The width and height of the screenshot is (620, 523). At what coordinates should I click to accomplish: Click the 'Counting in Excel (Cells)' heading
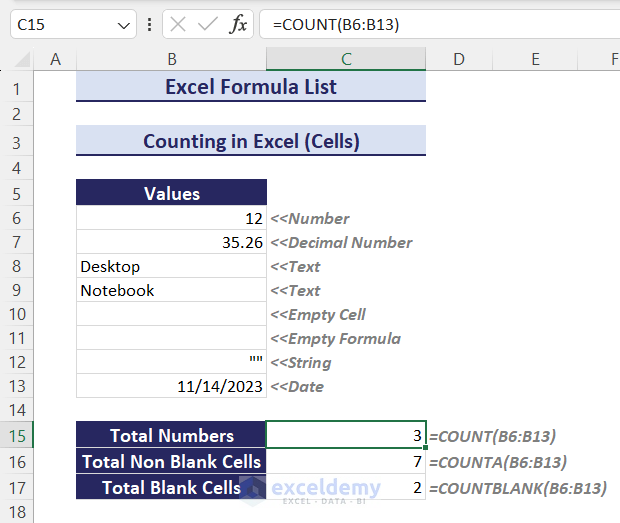(x=251, y=141)
